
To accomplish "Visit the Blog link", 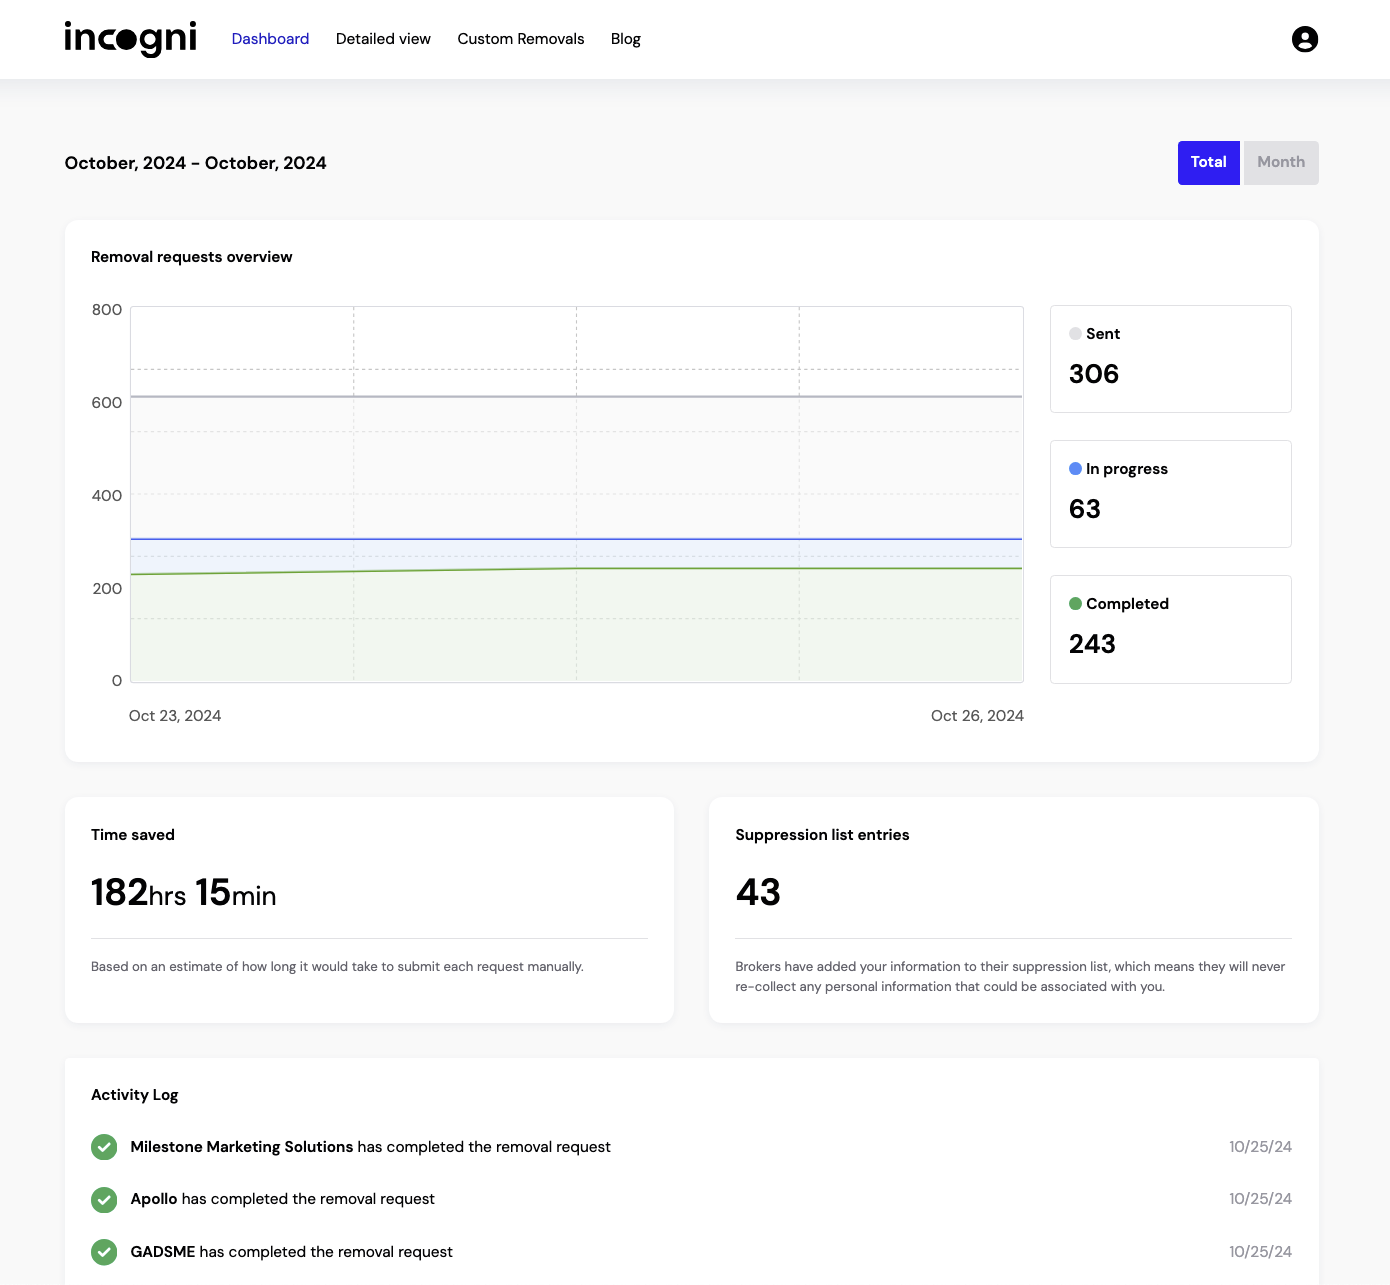I will pos(626,39).
